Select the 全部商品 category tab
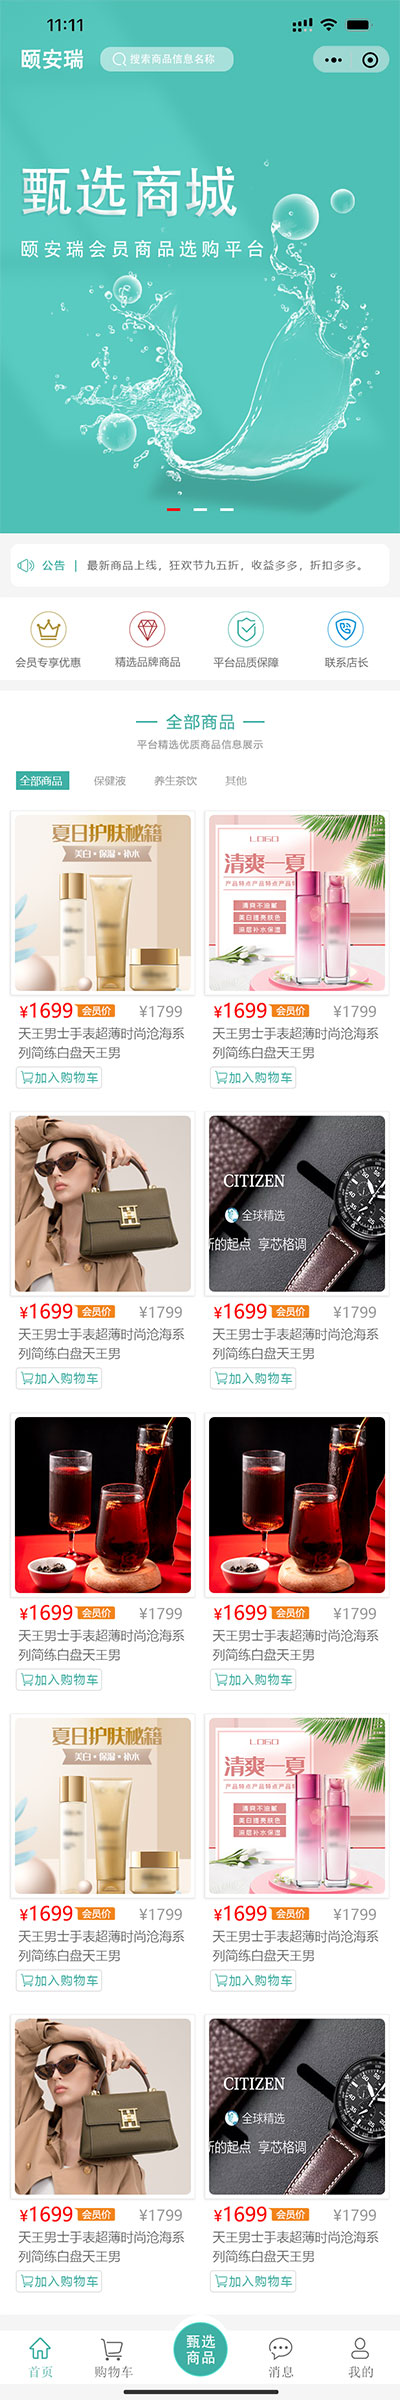Screen dimensions: 400x2400 (x=41, y=781)
